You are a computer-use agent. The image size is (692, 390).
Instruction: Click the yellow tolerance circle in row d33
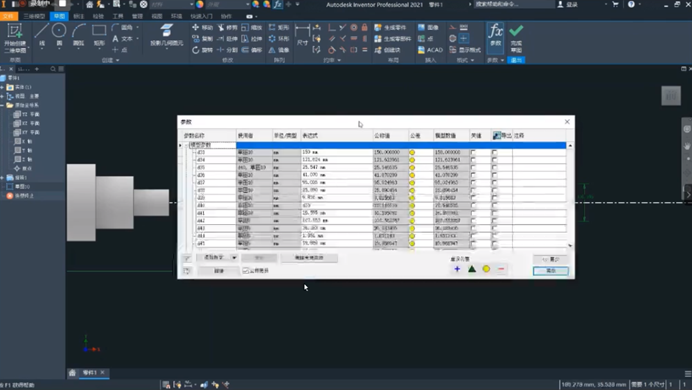coord(412,152)
